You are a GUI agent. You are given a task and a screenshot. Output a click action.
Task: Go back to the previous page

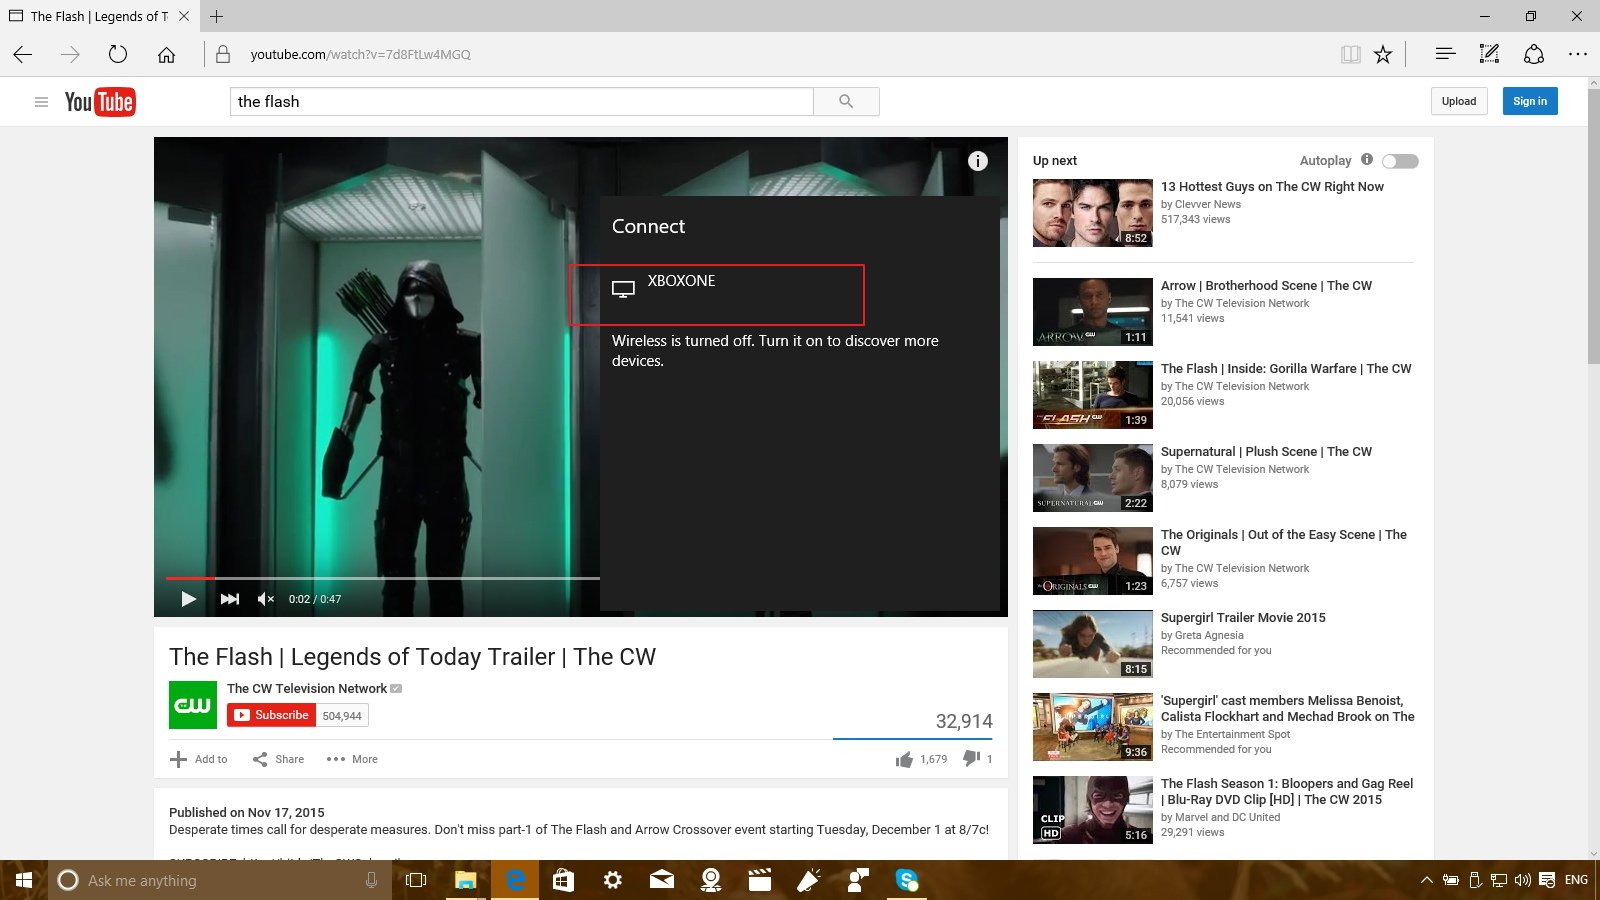tap(23, 54)
